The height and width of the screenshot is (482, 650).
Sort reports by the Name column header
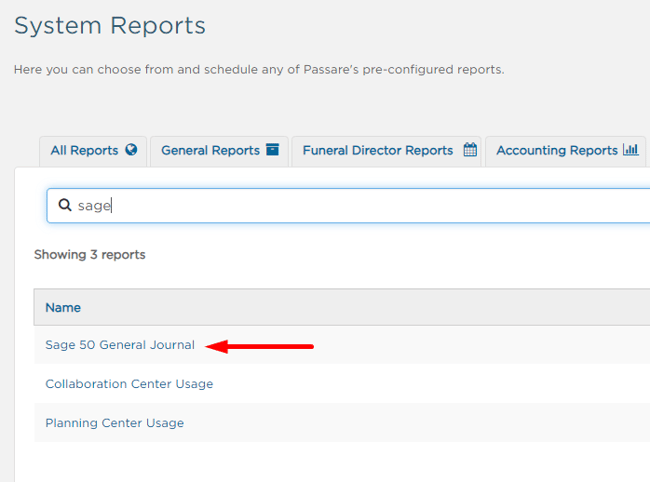tap(63, 308)
